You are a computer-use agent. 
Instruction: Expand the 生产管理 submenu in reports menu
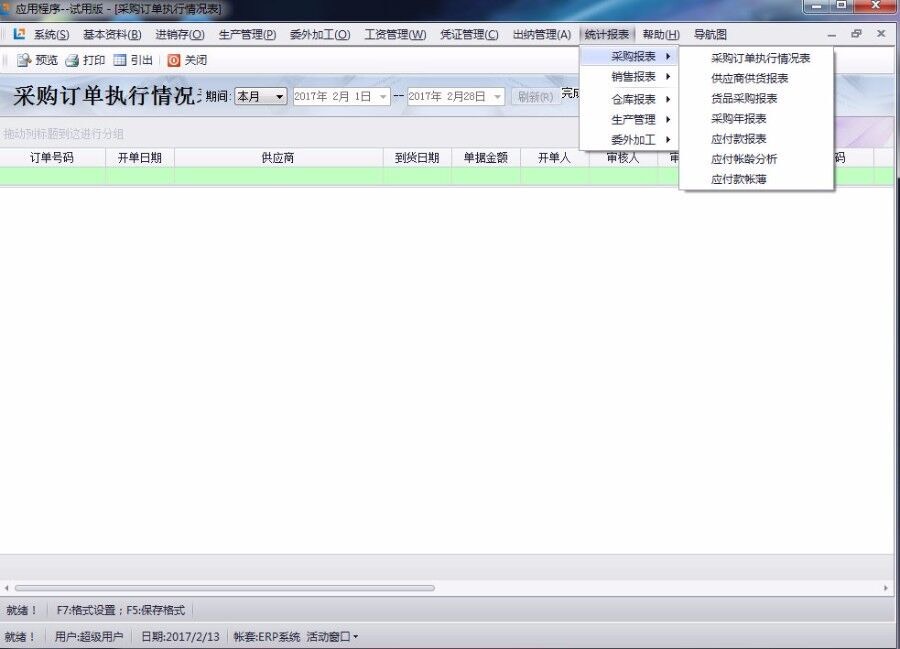(630, 119)
